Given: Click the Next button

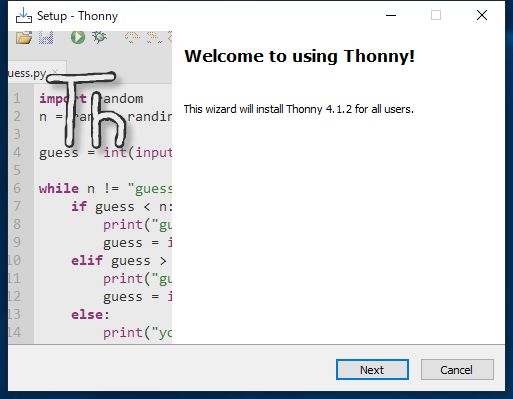Looking at the screenshot, I should [372, 369].
